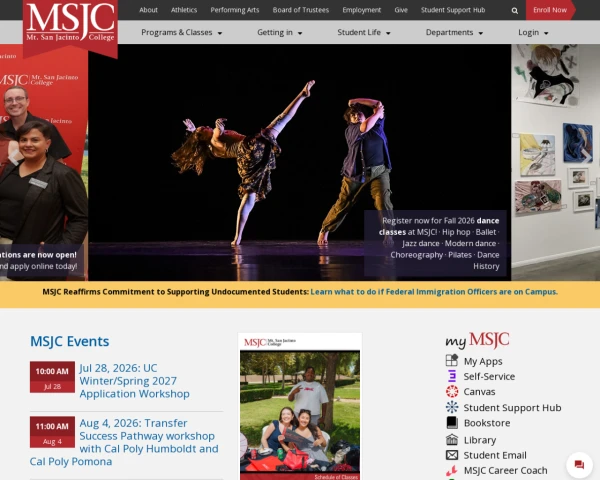
Task: Expand the Login dropdown
Action: click(x=533, y=33)
